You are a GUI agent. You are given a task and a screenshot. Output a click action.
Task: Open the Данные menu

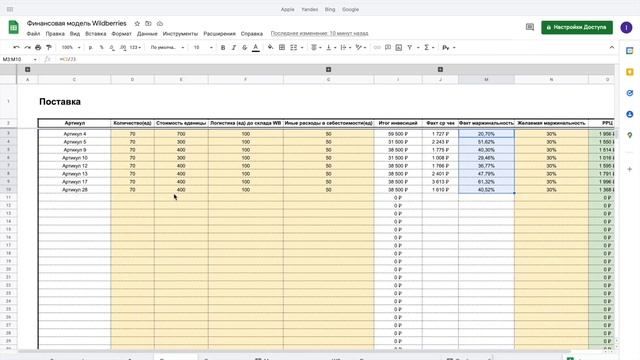point(147,33)
